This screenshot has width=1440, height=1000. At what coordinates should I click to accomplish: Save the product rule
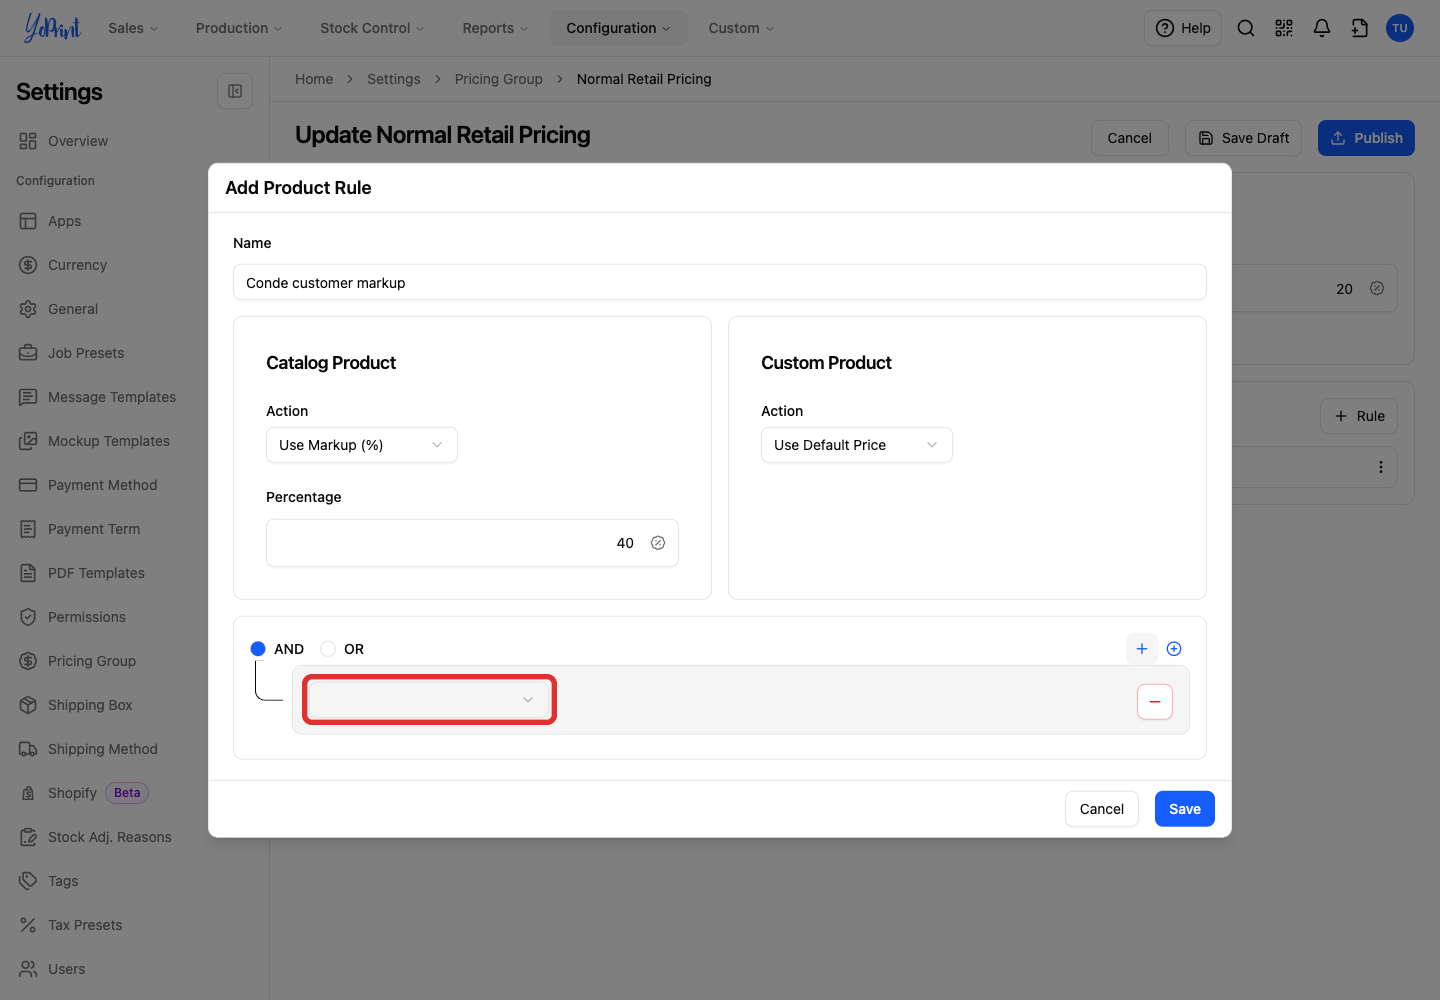point(1185,809)
